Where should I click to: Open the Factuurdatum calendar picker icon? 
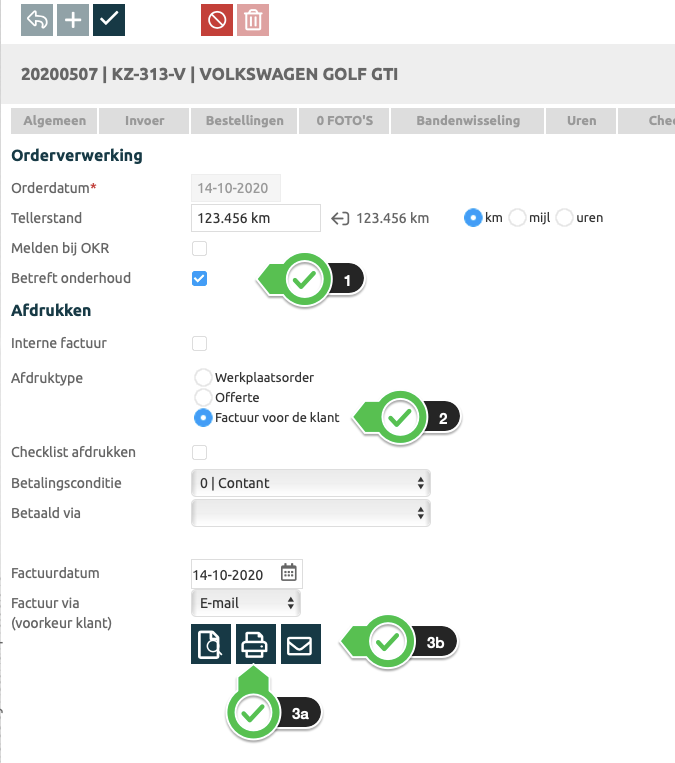click(288, 573)
